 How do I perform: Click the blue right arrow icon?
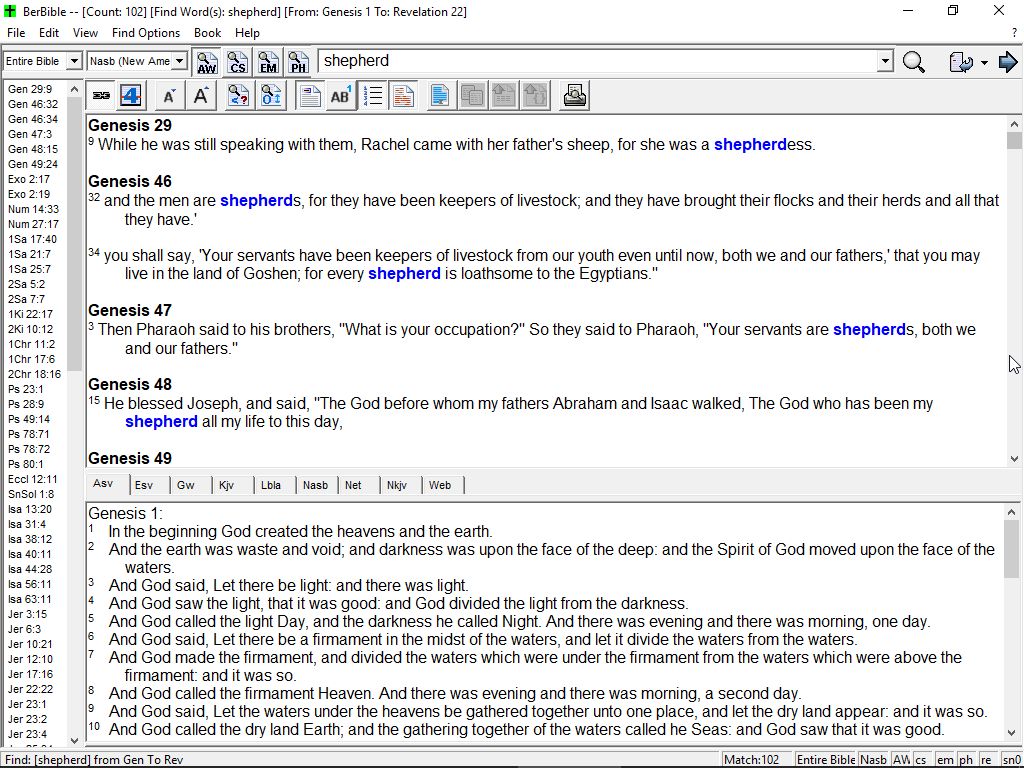(x=1008, y=61)
